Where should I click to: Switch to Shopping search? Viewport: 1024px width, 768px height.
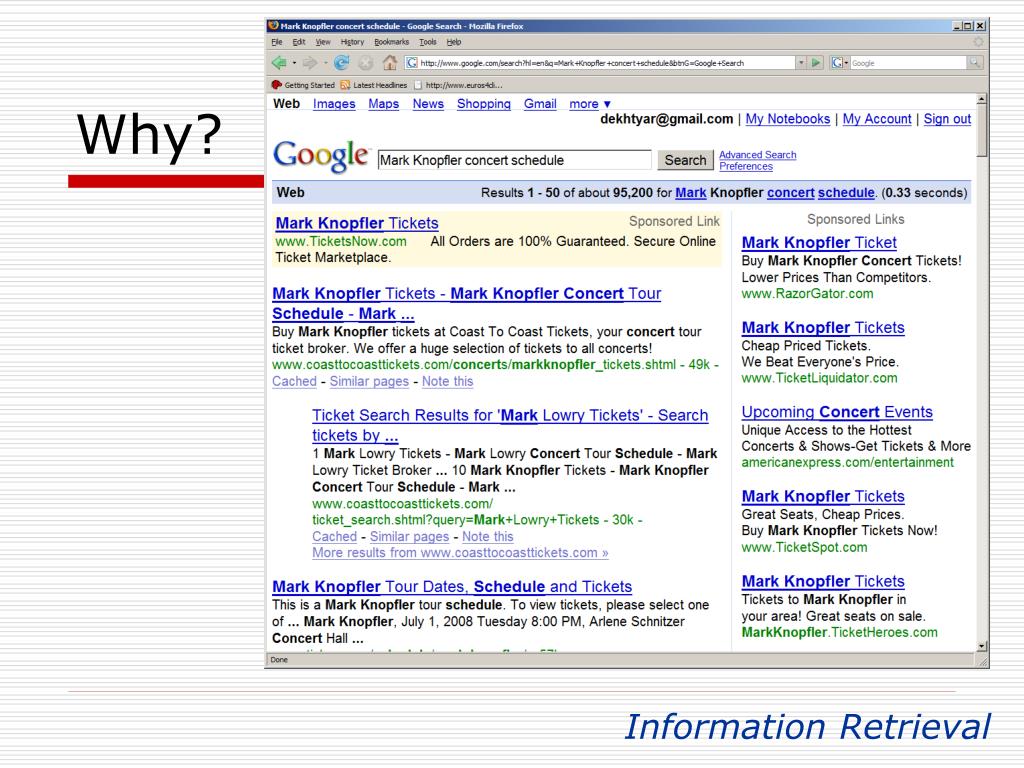pyautogui.click(x=483, y=104)
